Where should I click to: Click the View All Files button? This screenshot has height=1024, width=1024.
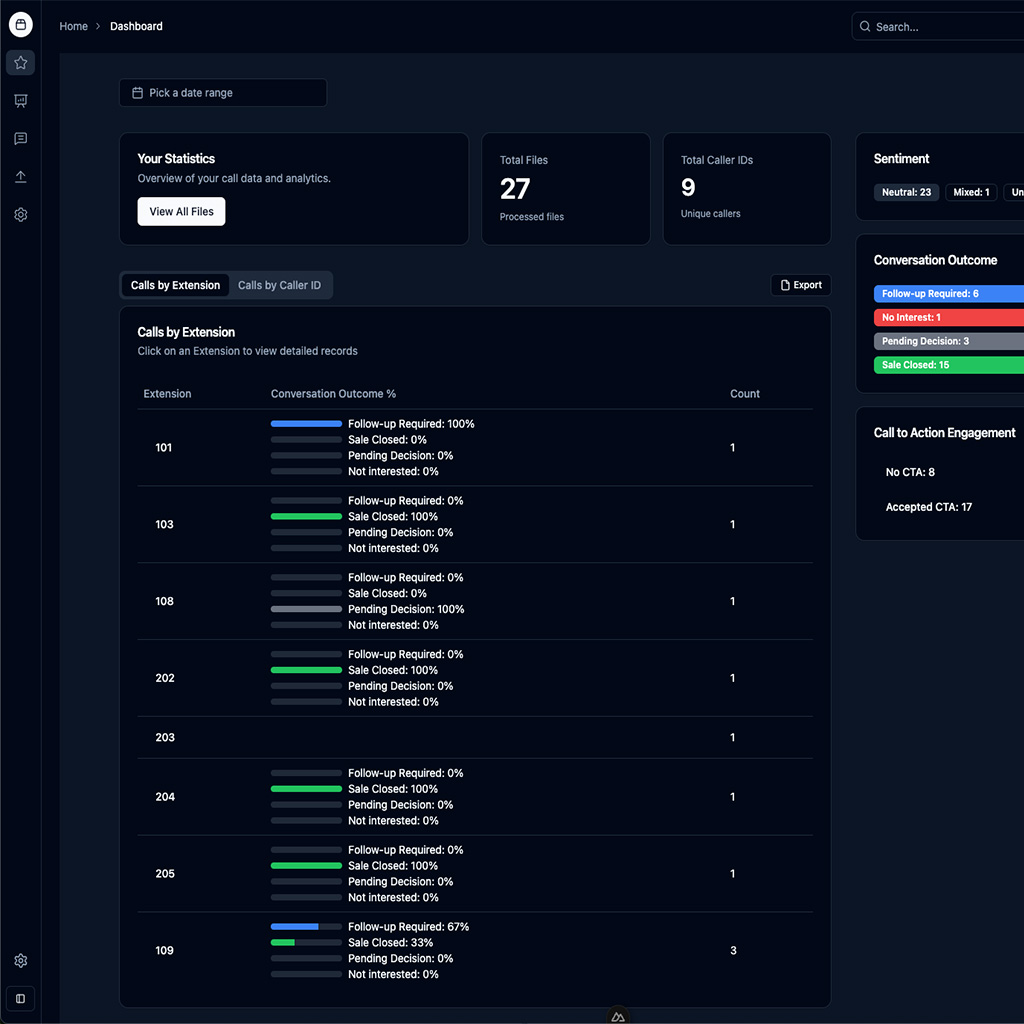(181, 211)
